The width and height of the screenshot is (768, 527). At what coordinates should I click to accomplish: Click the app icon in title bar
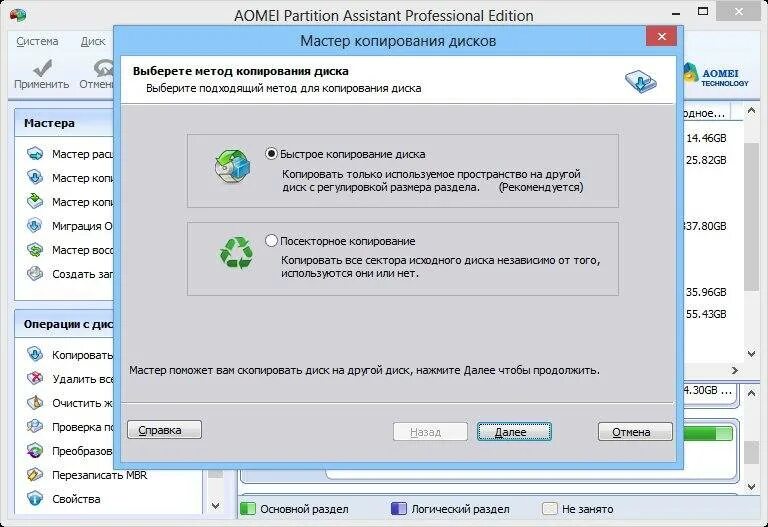point(18,15)
